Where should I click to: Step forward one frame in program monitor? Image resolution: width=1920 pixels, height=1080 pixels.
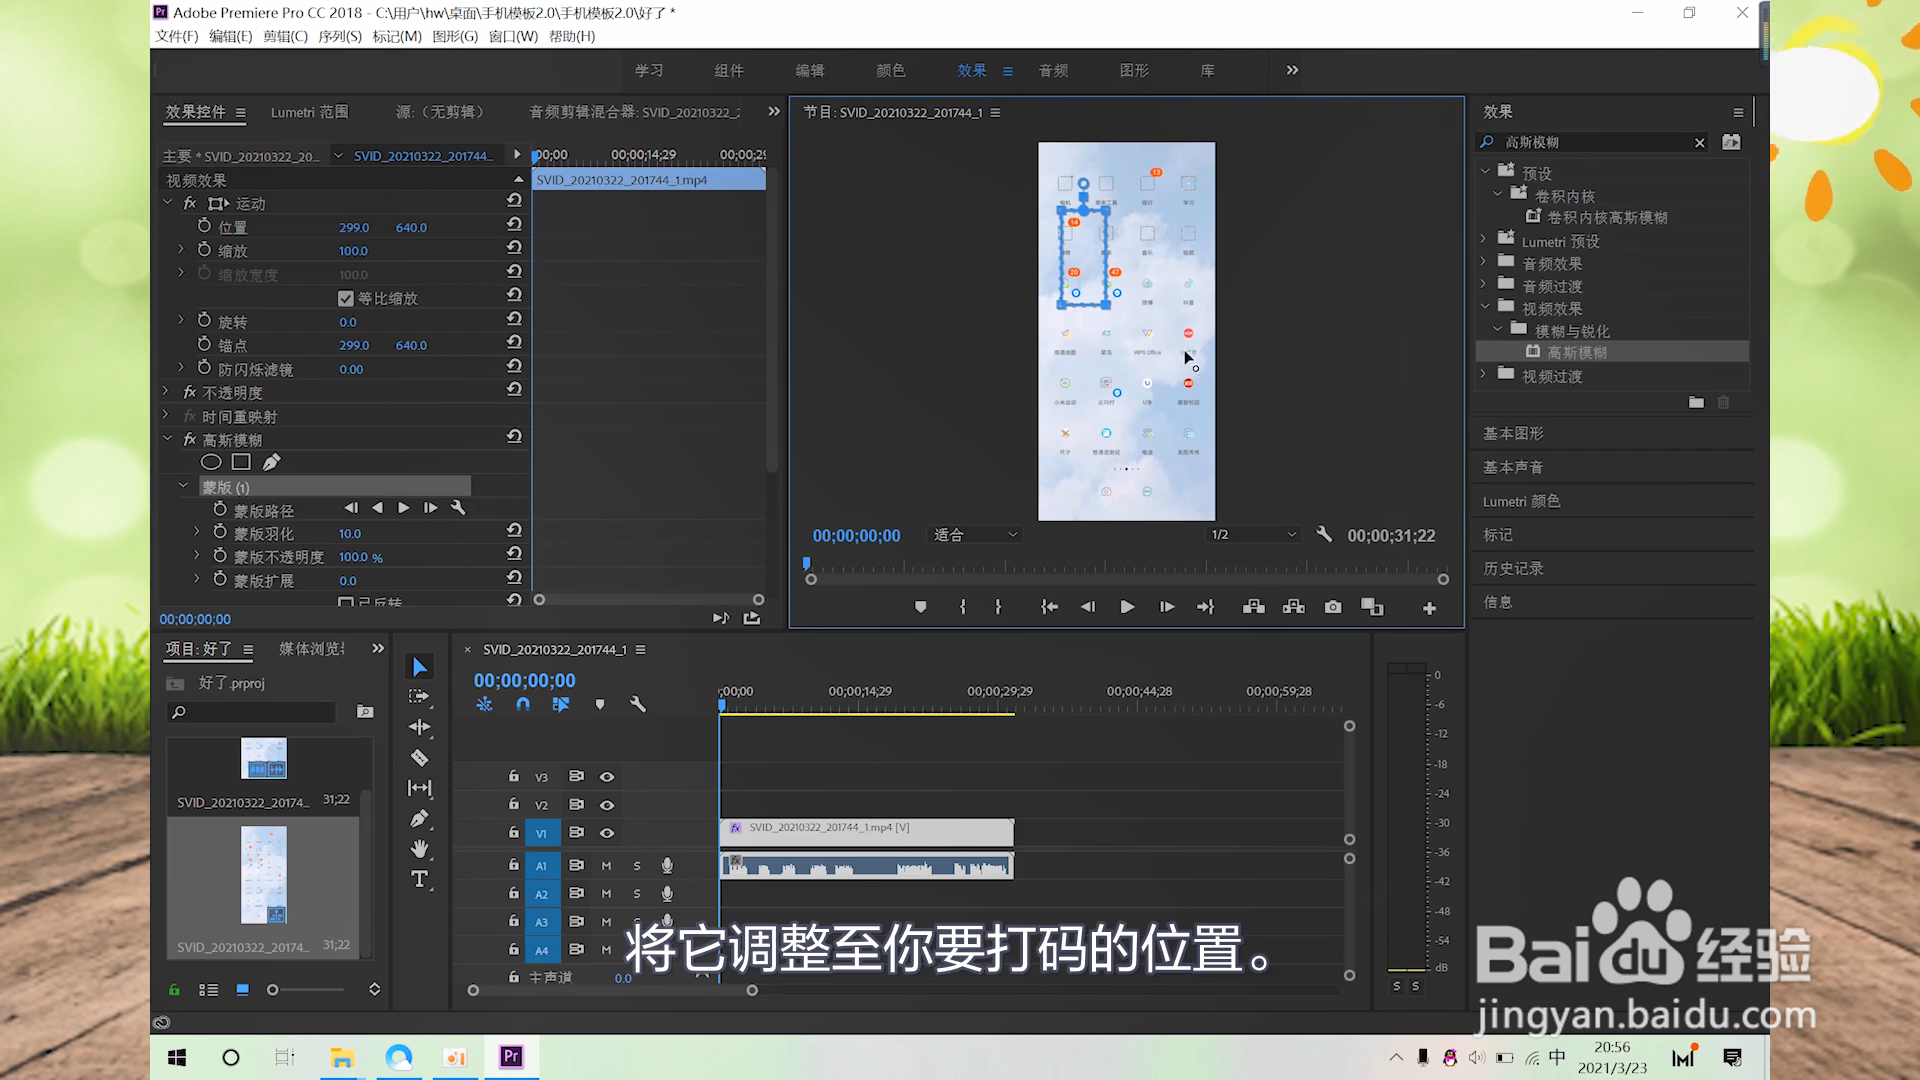[x=1166, y=607]
